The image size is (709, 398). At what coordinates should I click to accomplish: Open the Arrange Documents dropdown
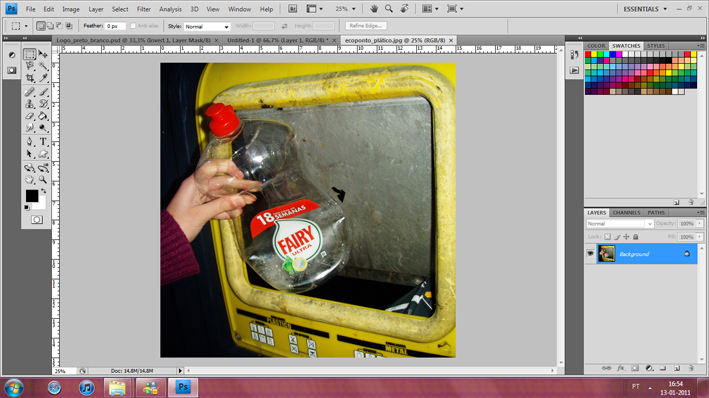pos(430,9)
